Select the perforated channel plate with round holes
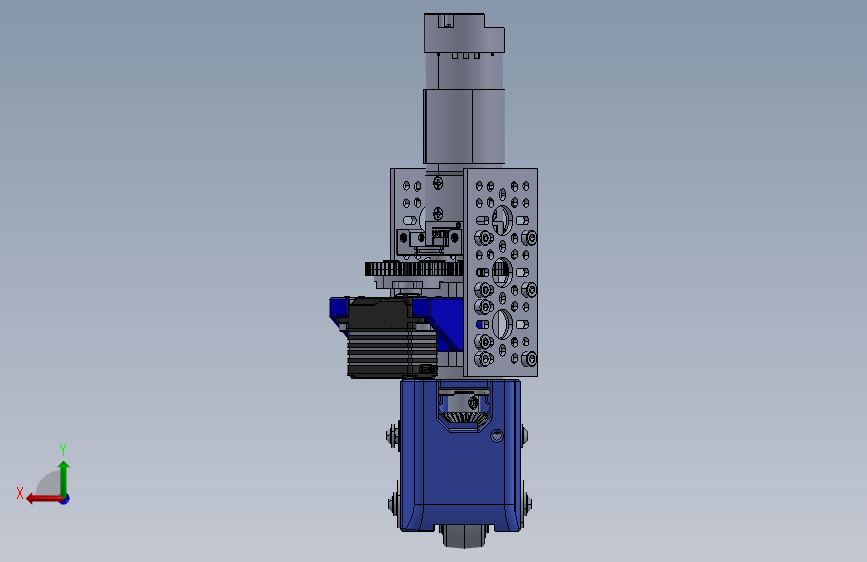 click(501, 272)
